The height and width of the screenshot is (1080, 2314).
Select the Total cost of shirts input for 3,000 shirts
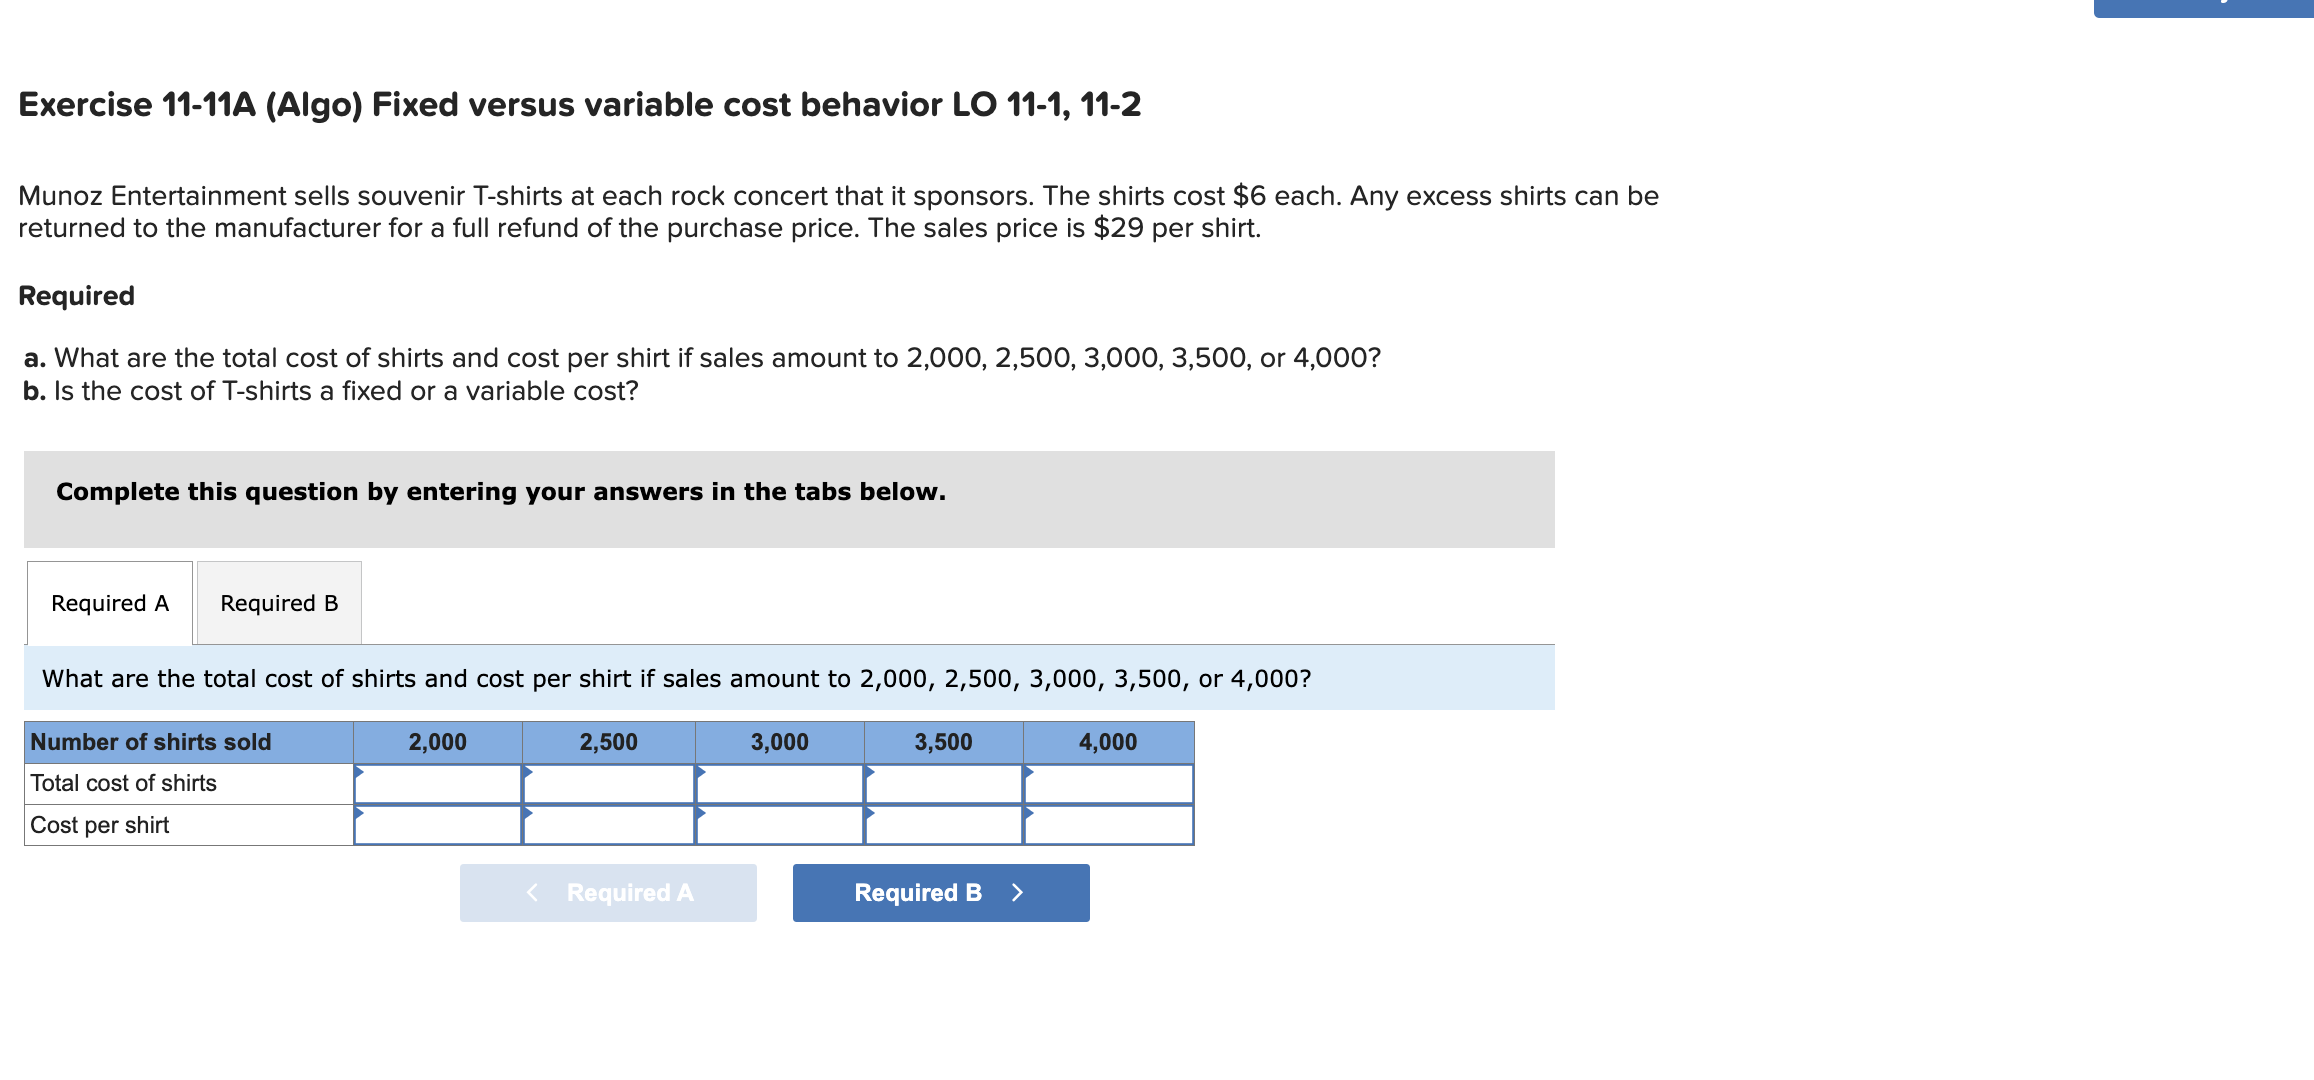pyautogui.click(x=779, y=784)
